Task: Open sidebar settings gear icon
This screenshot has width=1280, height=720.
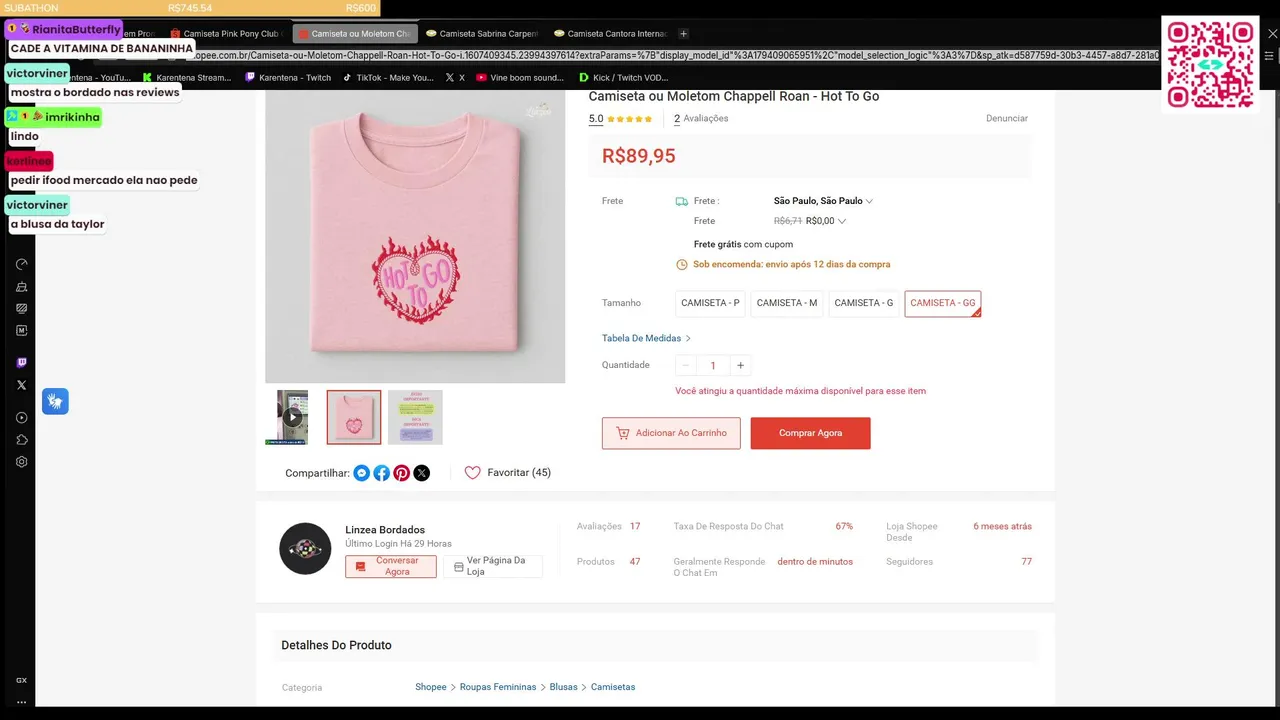Action: 22,462
